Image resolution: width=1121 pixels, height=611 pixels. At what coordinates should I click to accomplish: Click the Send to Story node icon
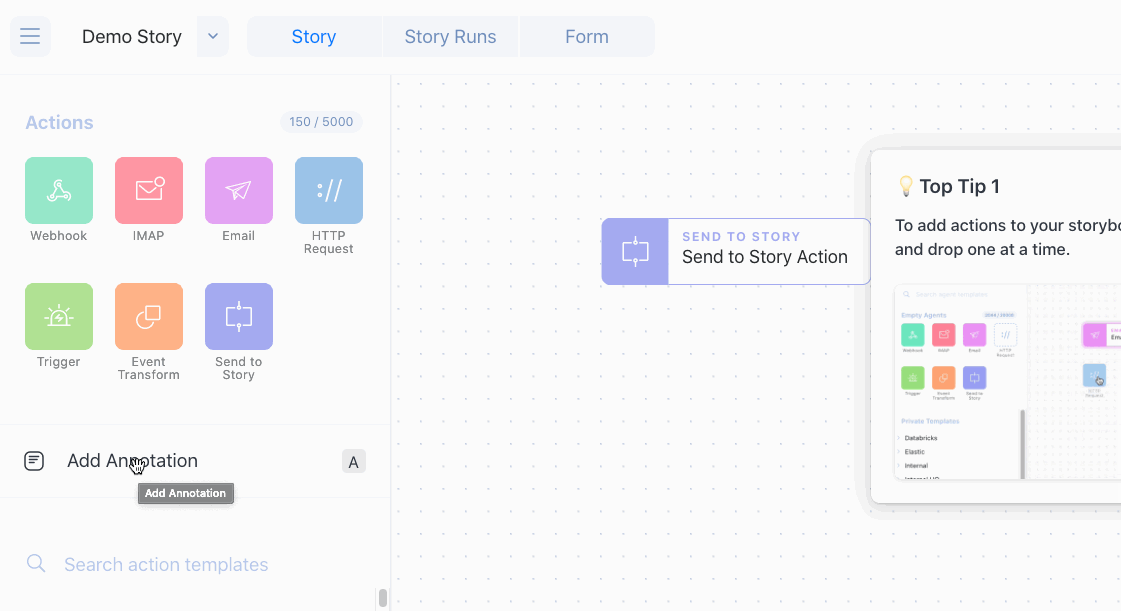coord(635,252)
